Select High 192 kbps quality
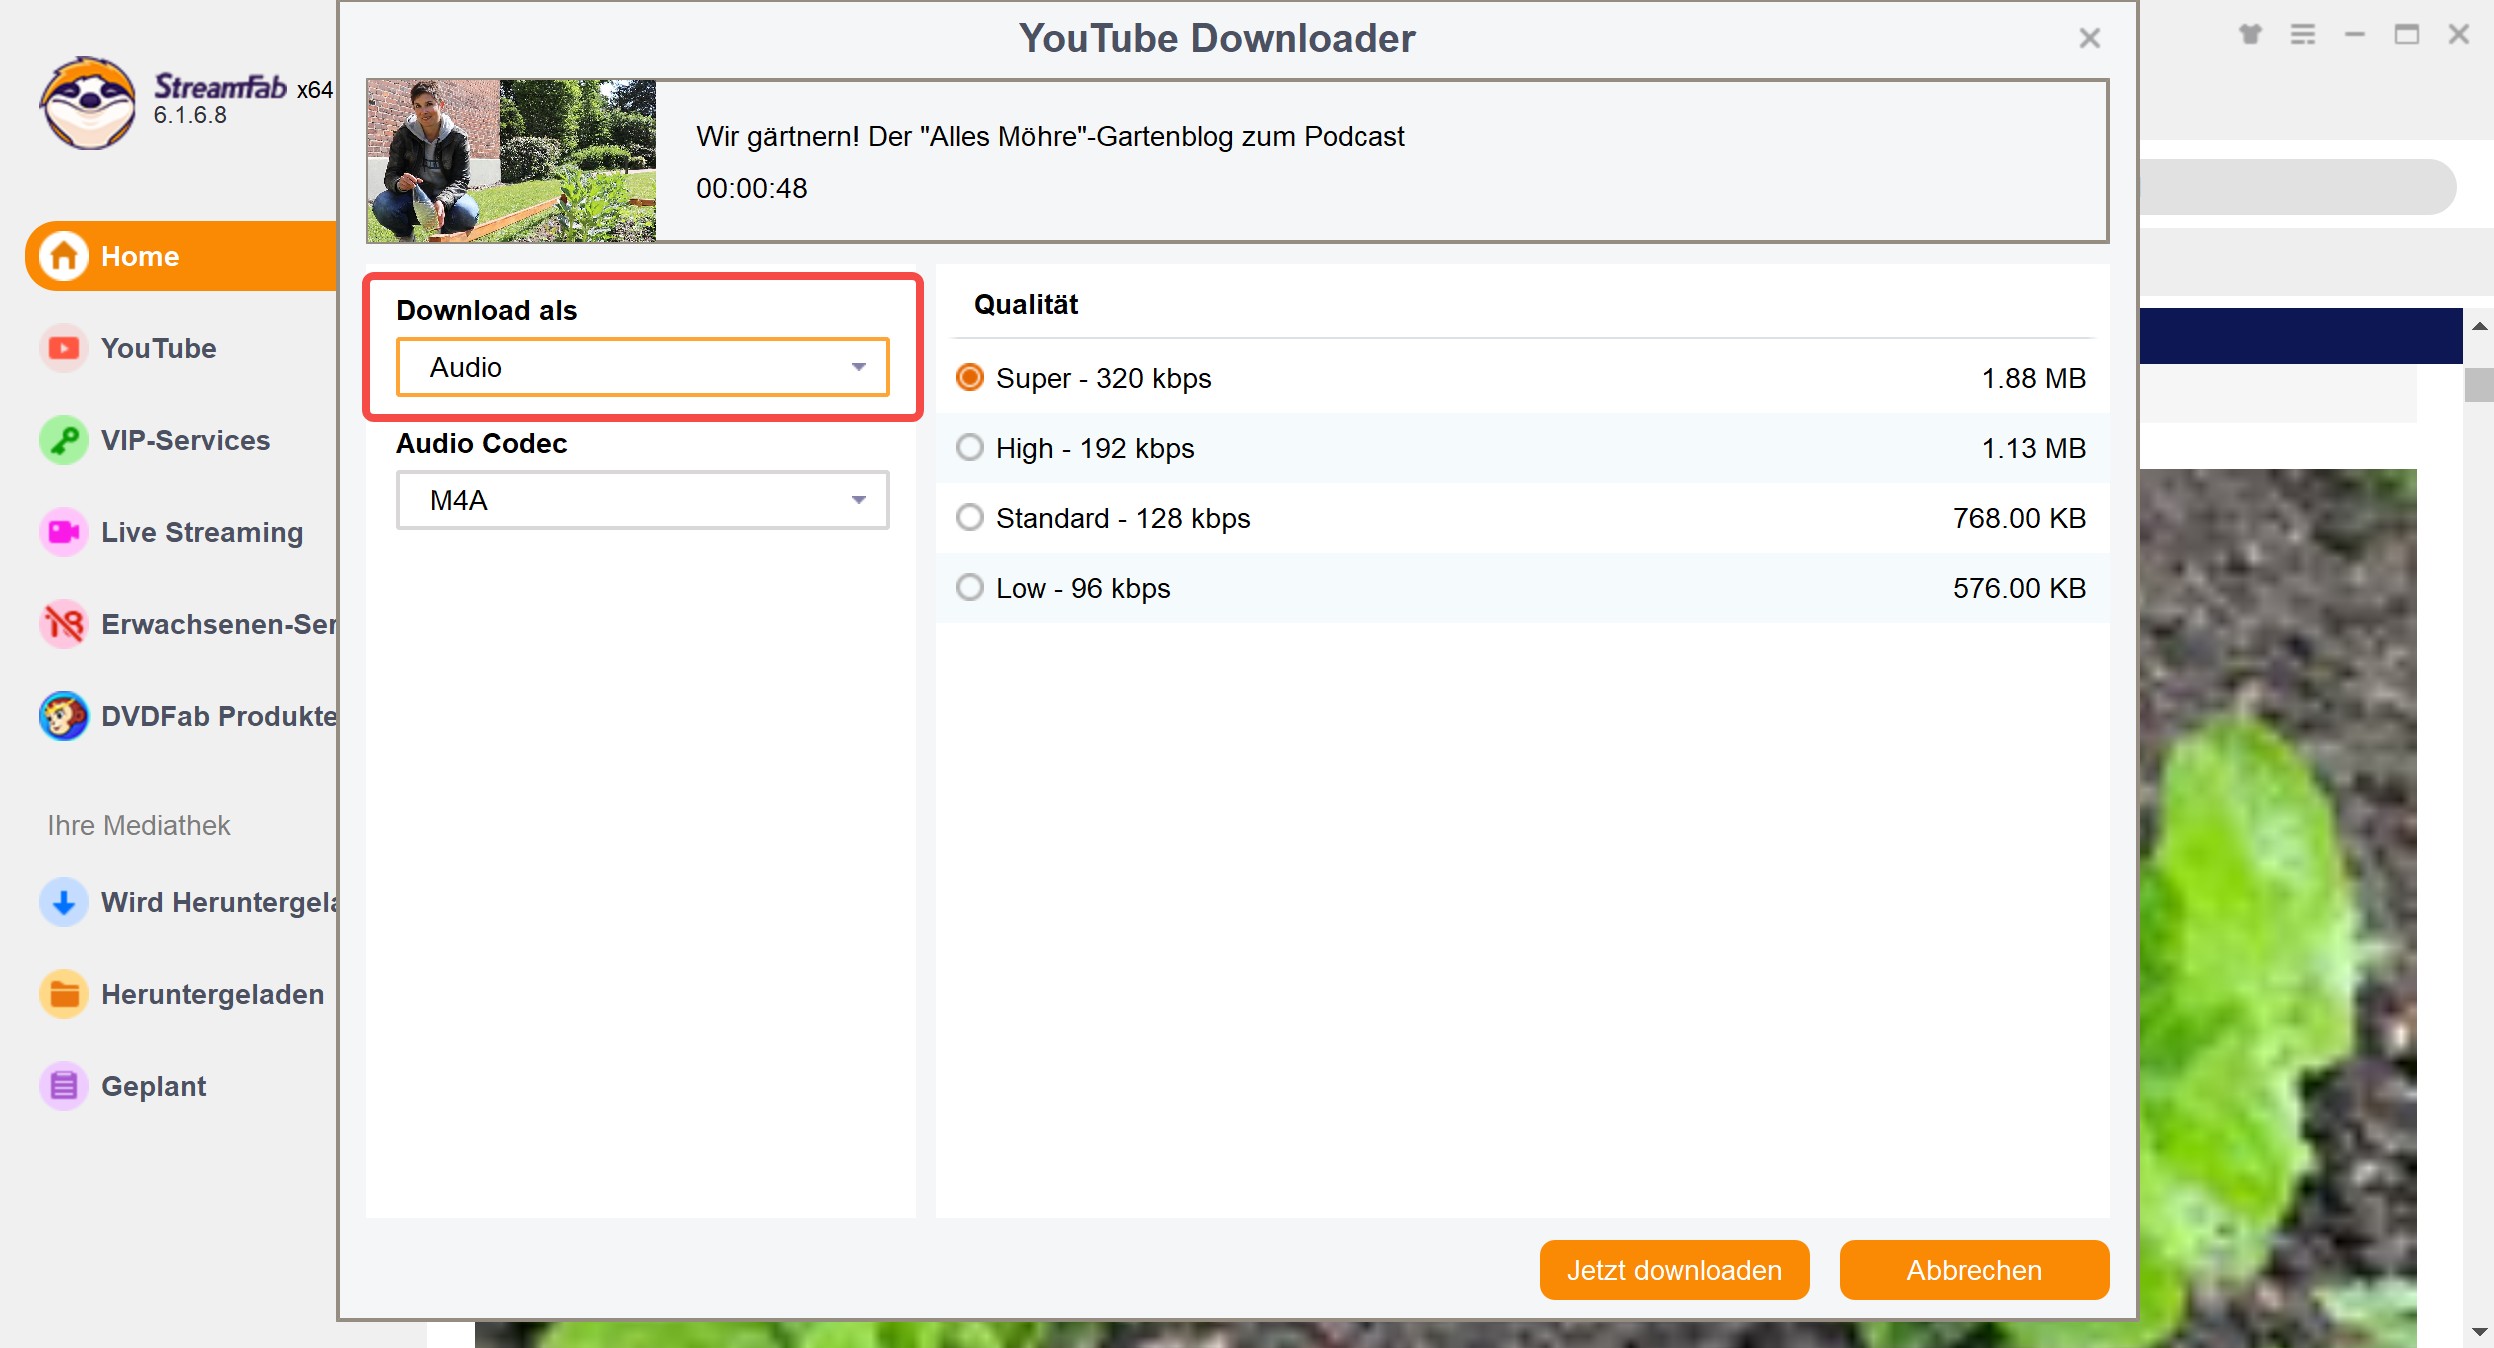The image size is (2494, 1348). coord(967,447)
